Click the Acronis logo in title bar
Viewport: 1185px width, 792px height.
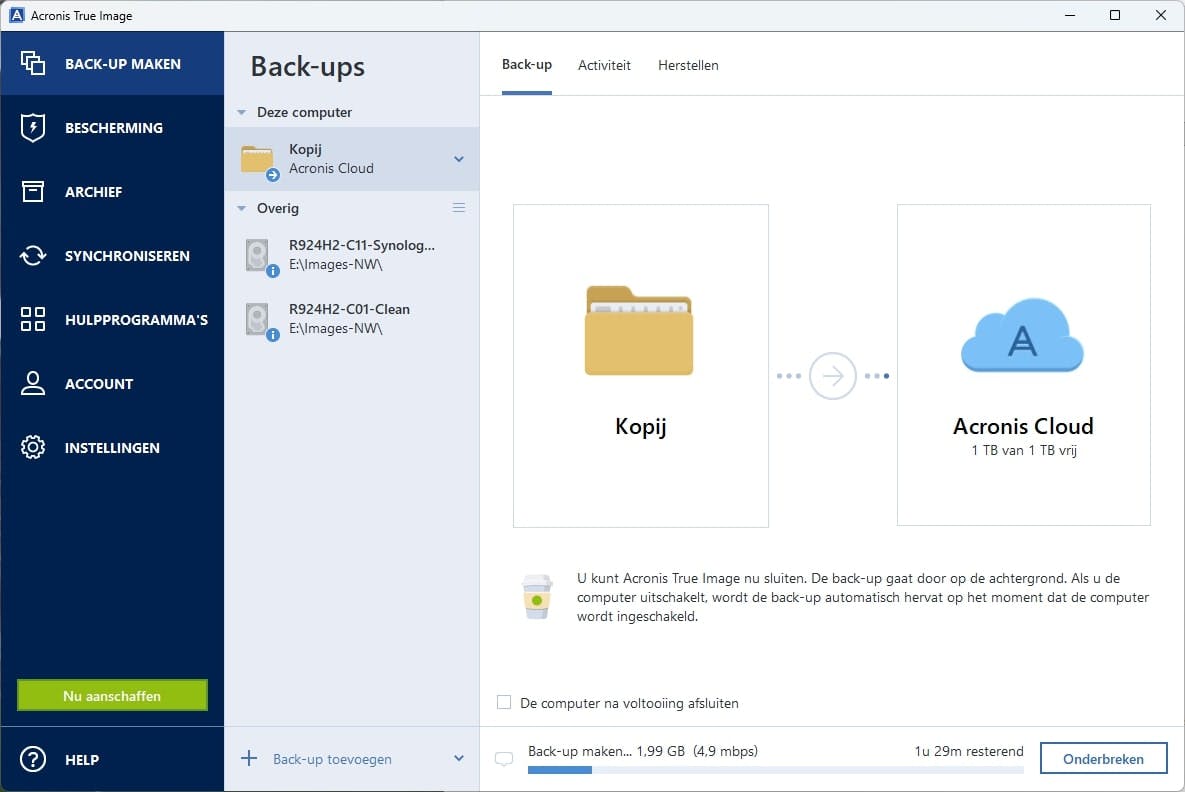17,15
